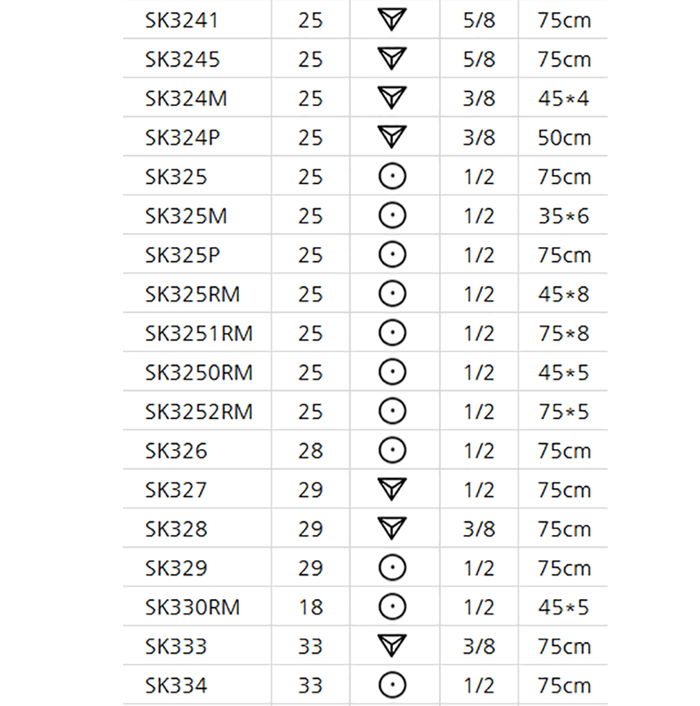Click the SK3251RM product code
The height and width of the screenshot is (706, 700).
[x=199, y=333]
